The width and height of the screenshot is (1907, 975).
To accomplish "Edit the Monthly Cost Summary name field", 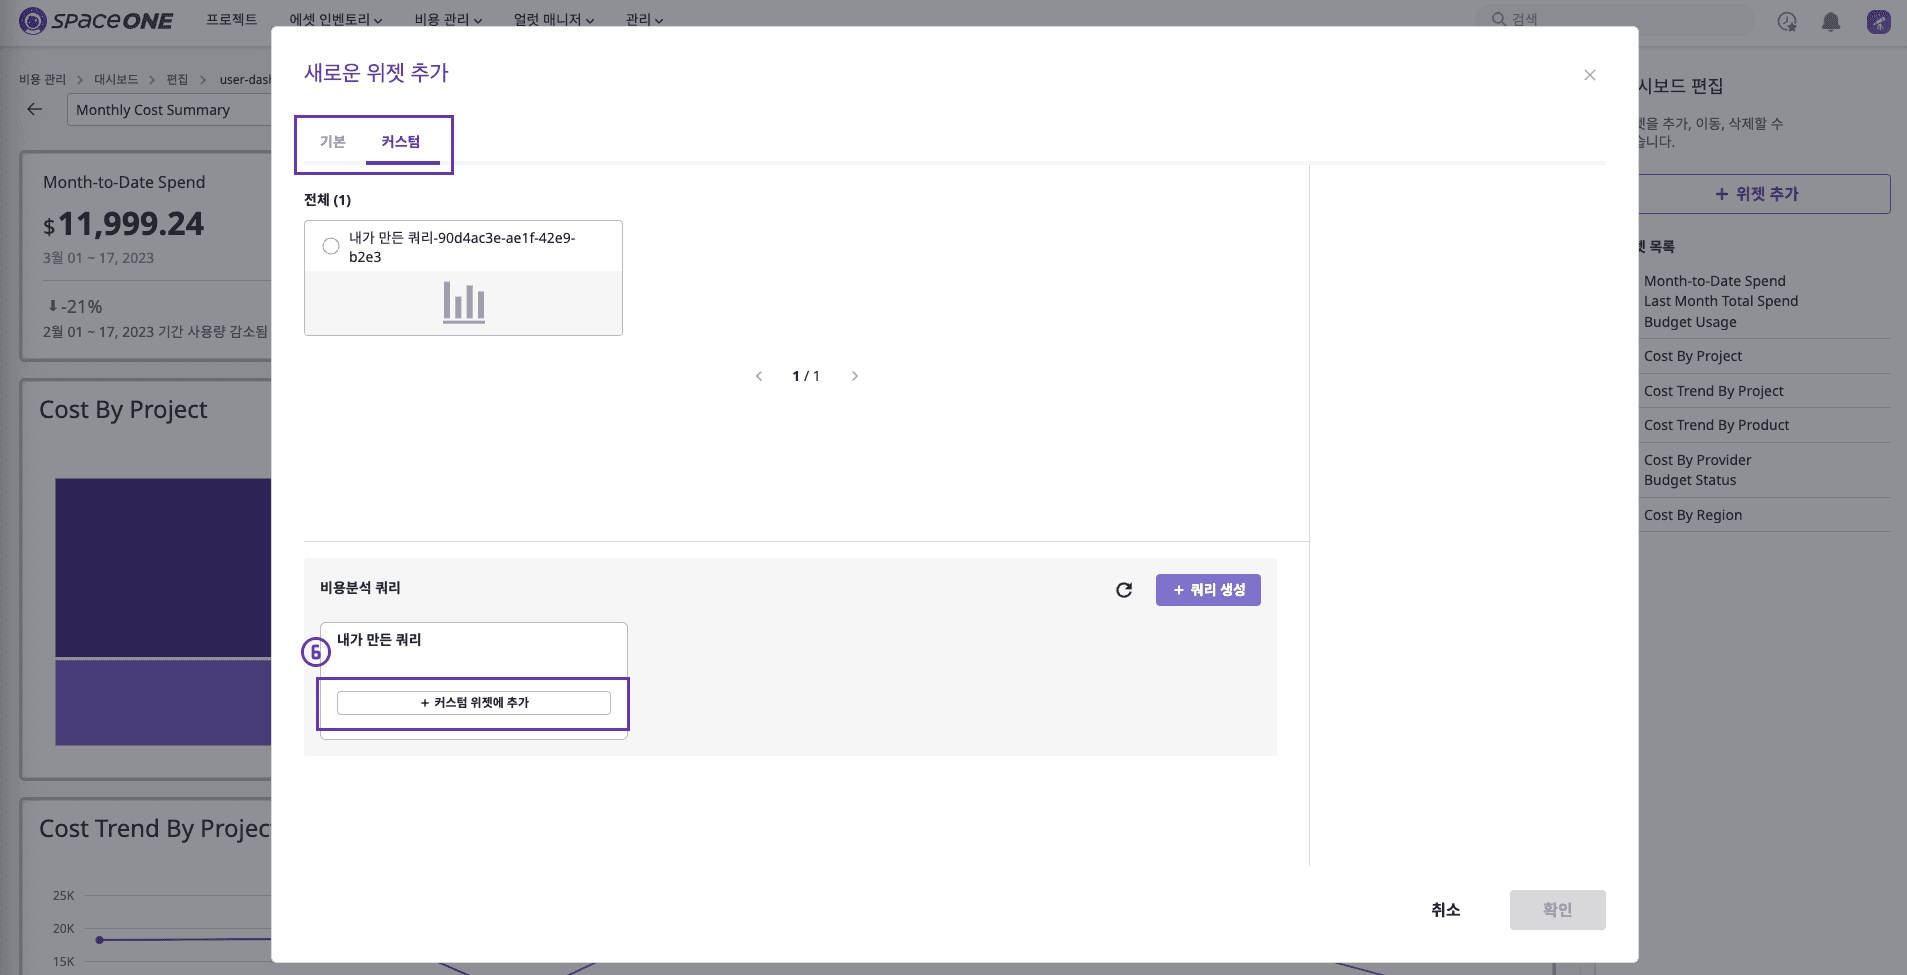I will [170, 110].
